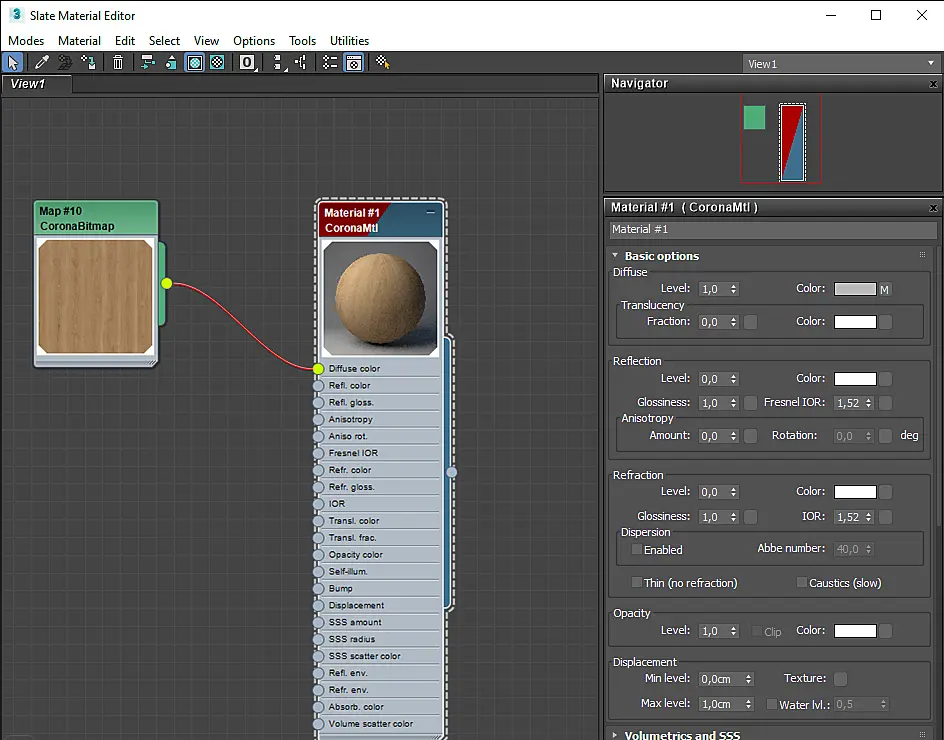
Task: Adjust Fresnel IOR spinner arrows
Action: [869, 403]
